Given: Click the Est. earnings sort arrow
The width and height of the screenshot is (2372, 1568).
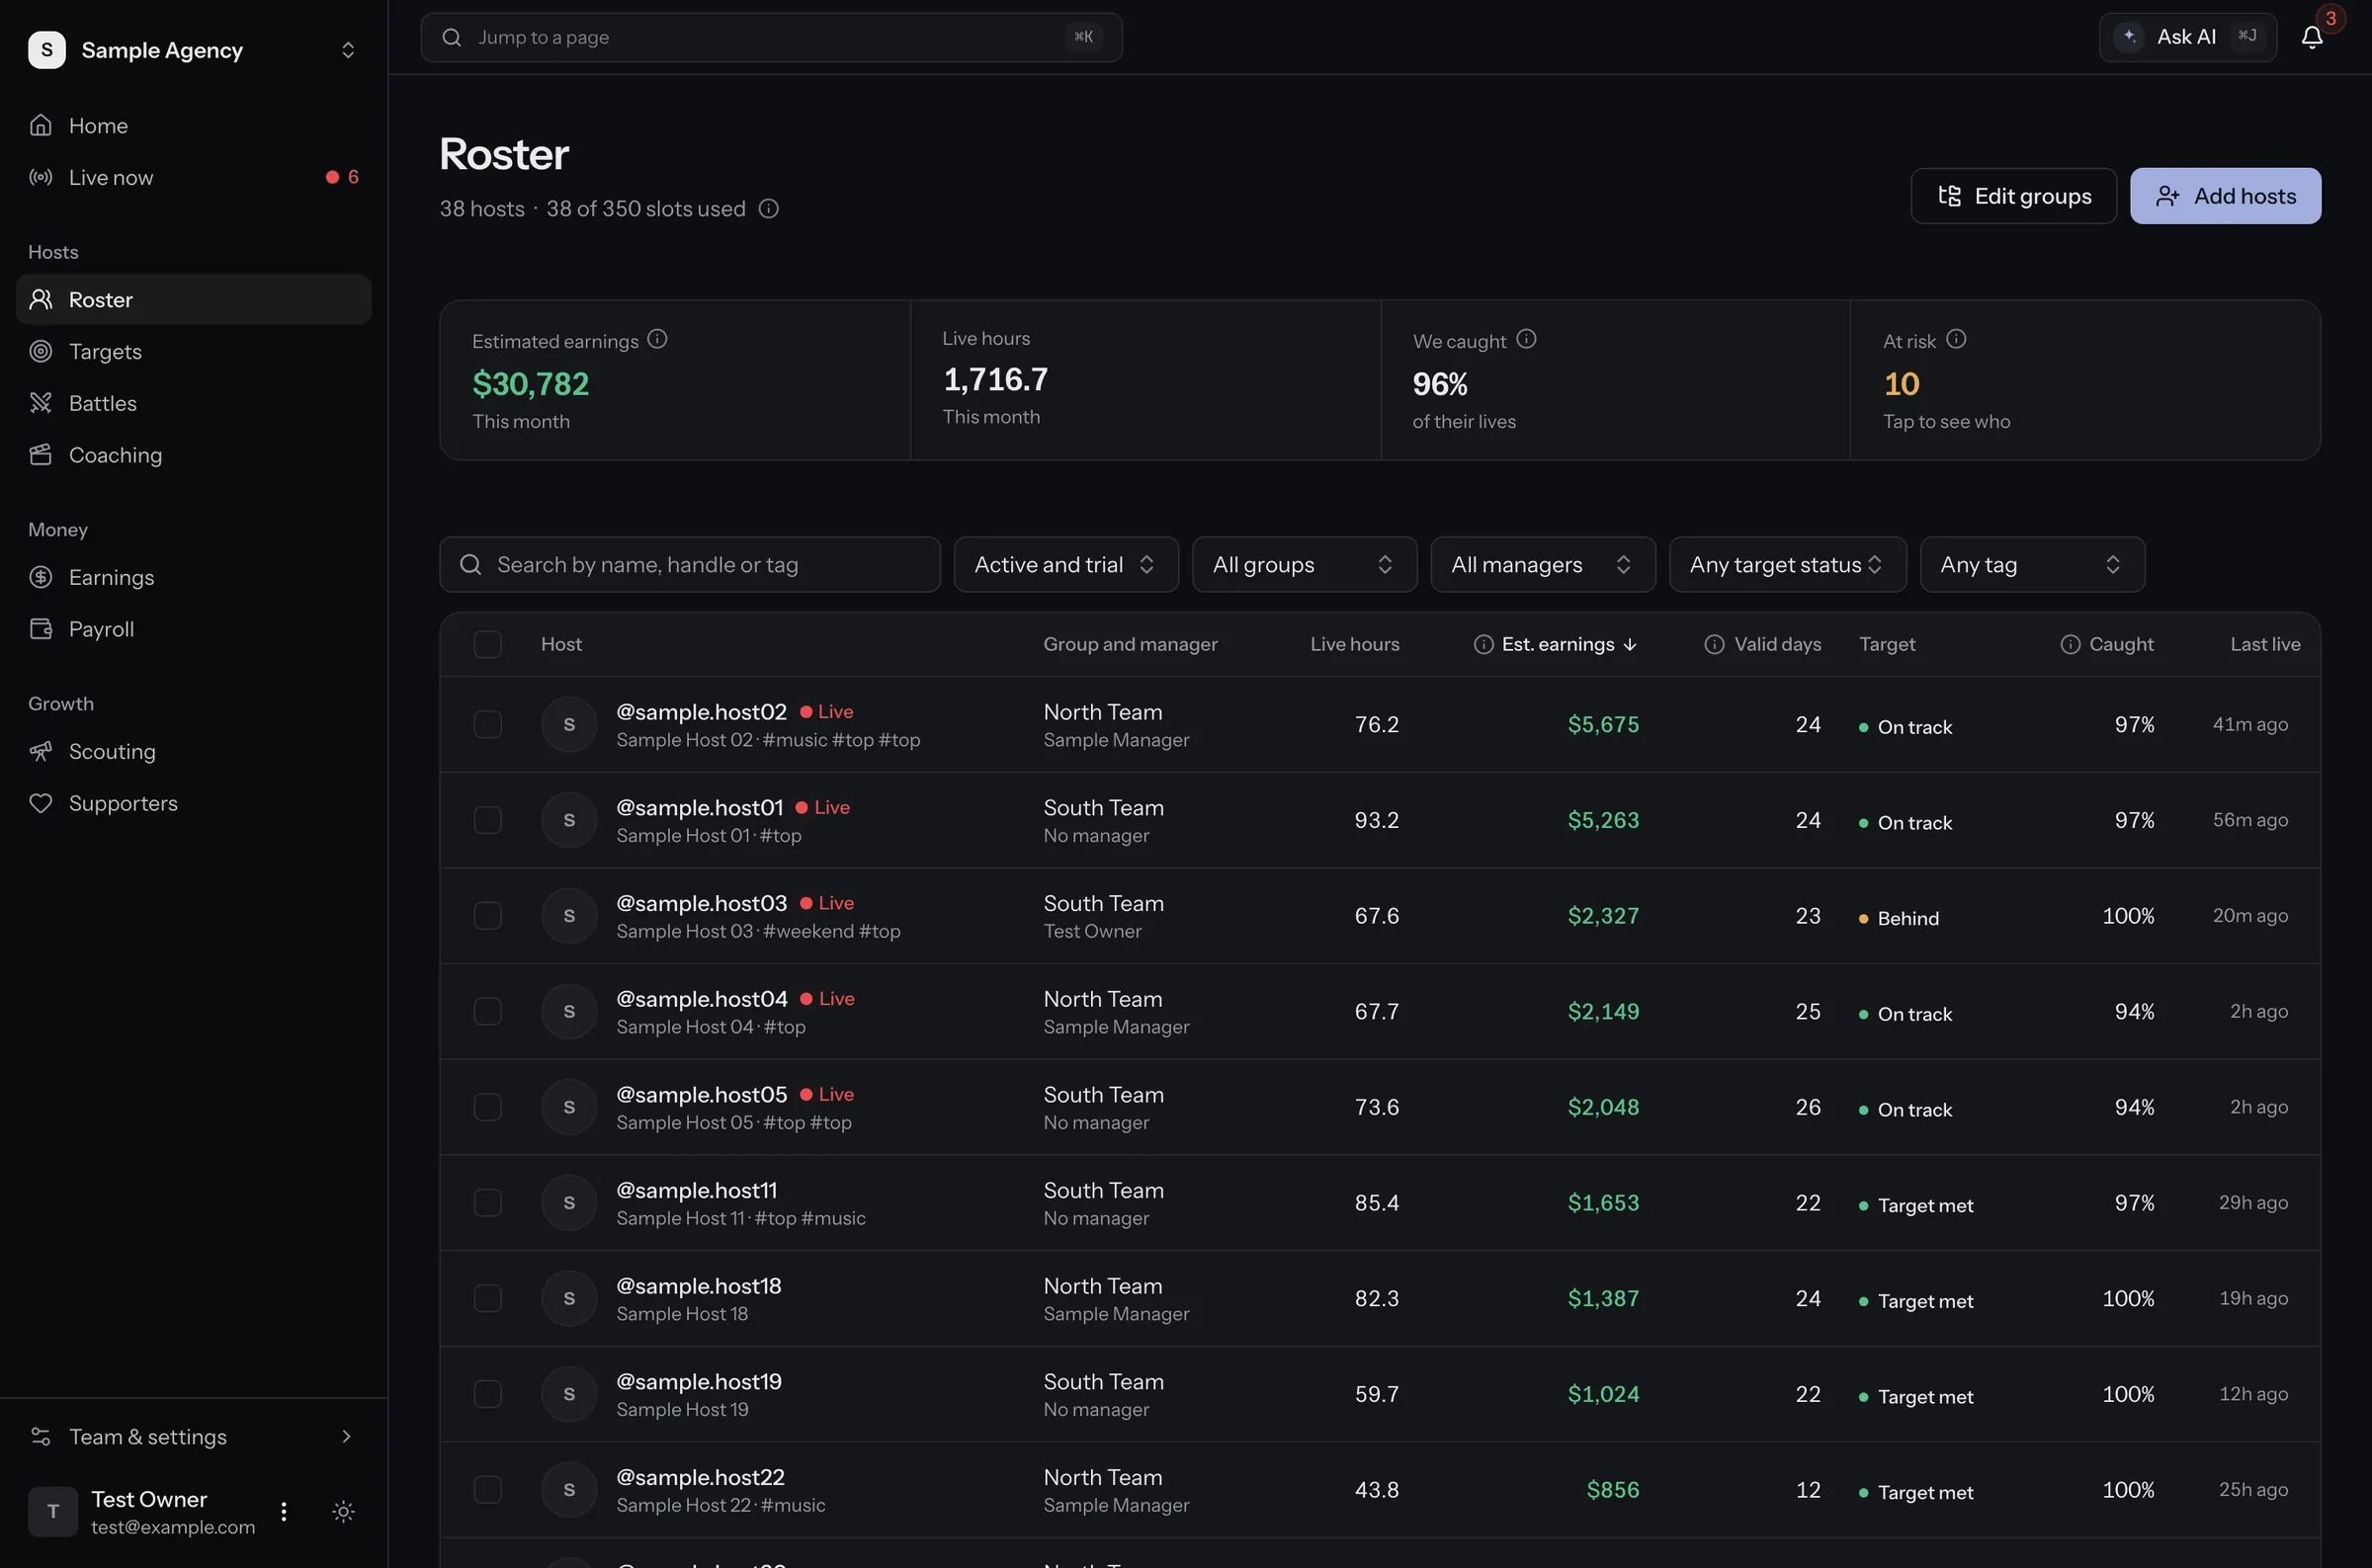Looking at the screenshot, I should tap(1630, 644).
